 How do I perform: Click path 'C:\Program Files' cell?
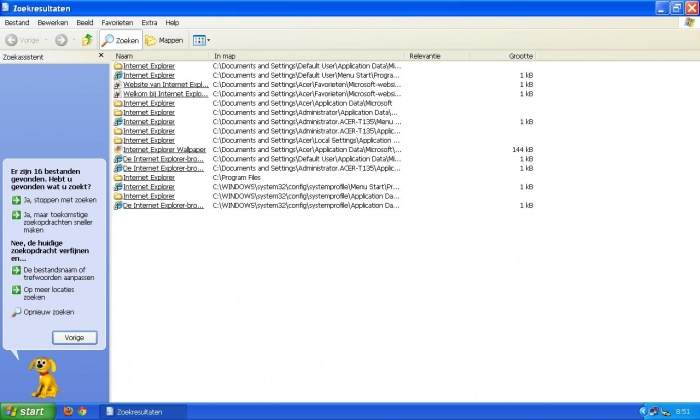237,178
